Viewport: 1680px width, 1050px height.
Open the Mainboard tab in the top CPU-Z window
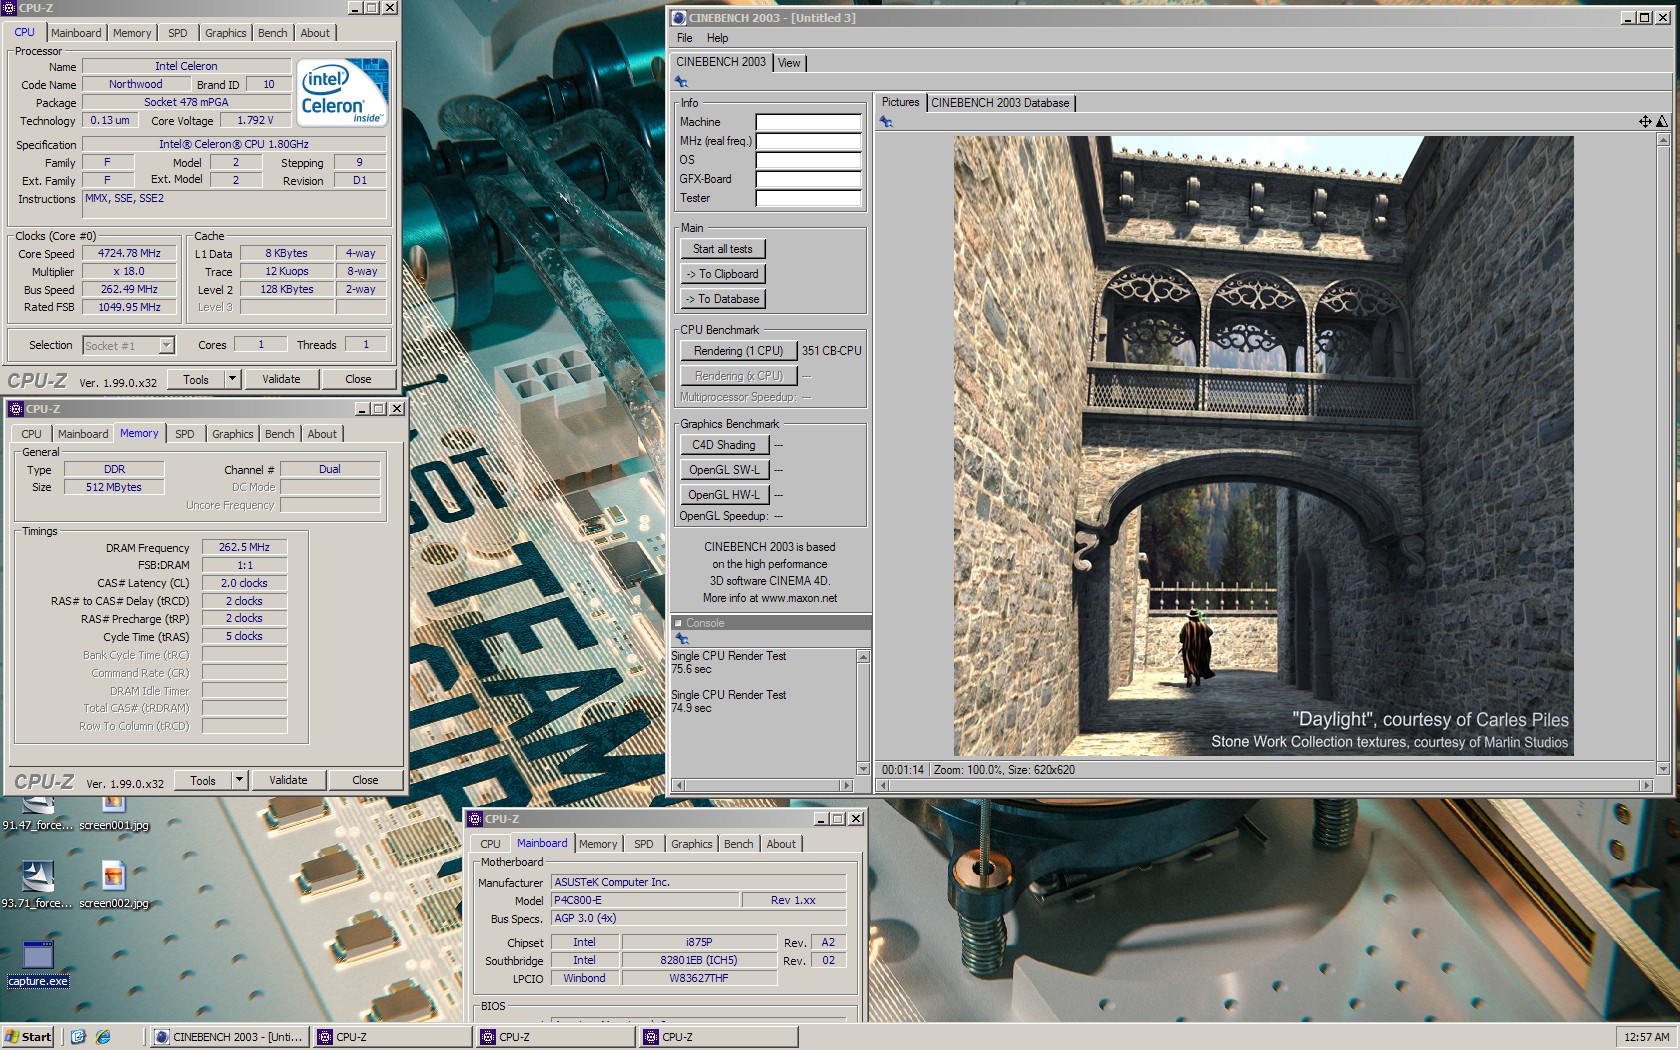point(76,33)
